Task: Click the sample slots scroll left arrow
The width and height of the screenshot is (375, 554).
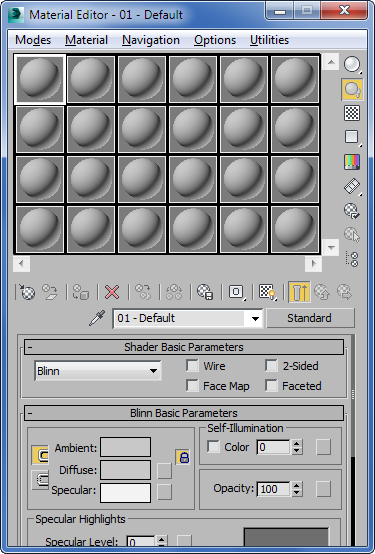Action: [x=22, y=263]
